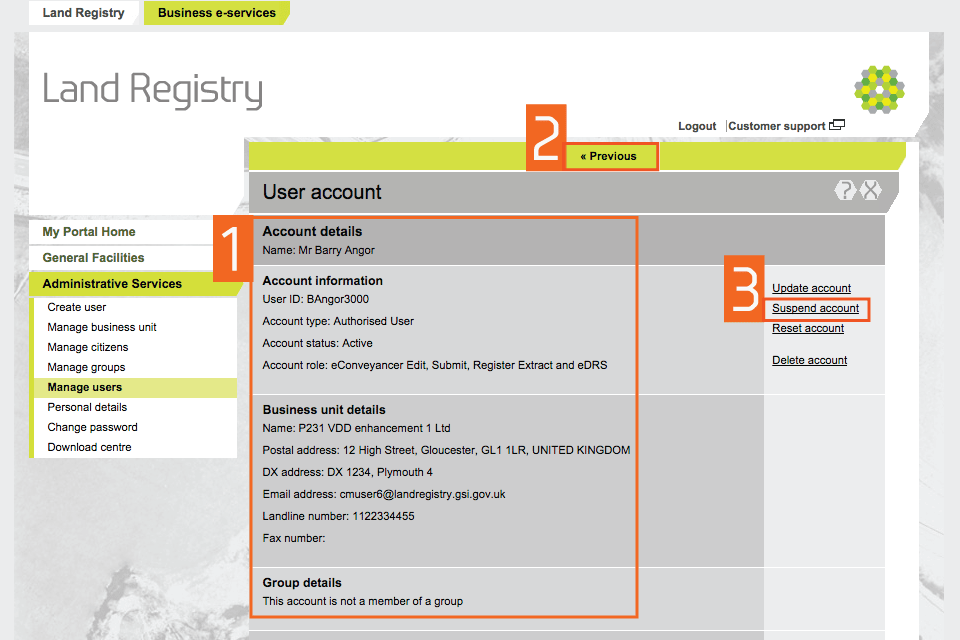Click 'Account type: Authorised User' text
Image resolution: width=960 pixels, height=640 pixels.
(x=338, y=321)
